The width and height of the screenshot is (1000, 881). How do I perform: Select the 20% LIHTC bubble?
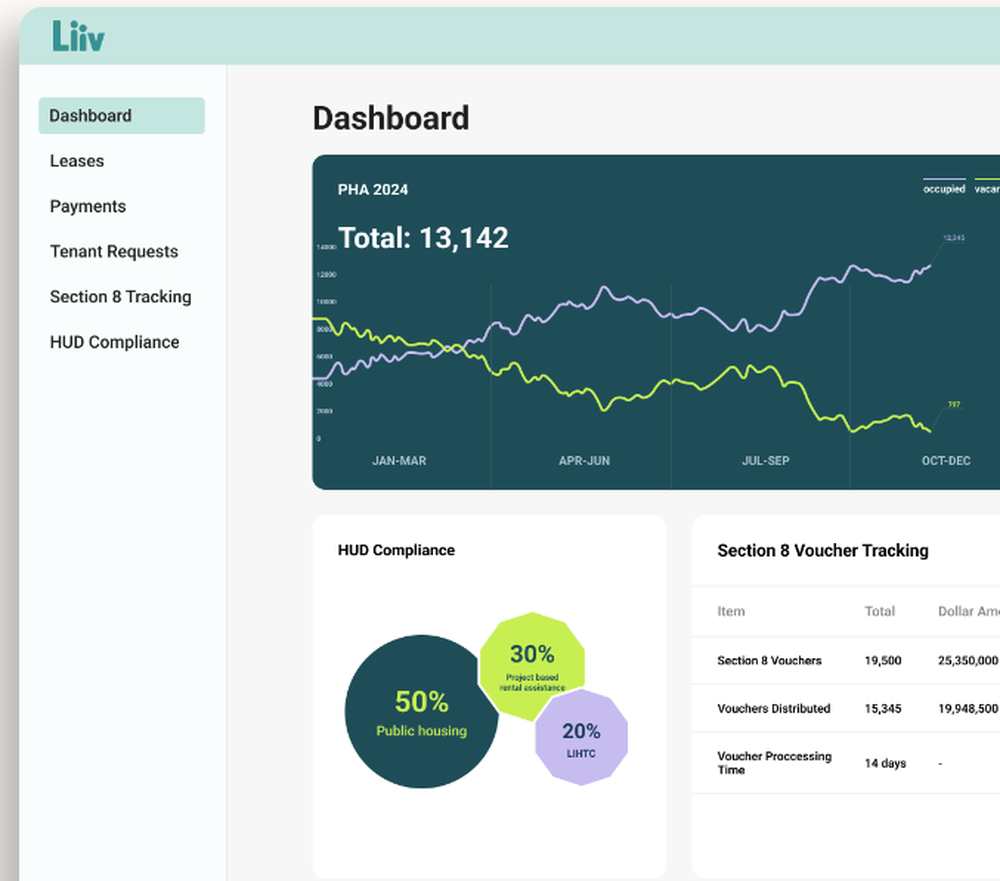click(580, 740)
